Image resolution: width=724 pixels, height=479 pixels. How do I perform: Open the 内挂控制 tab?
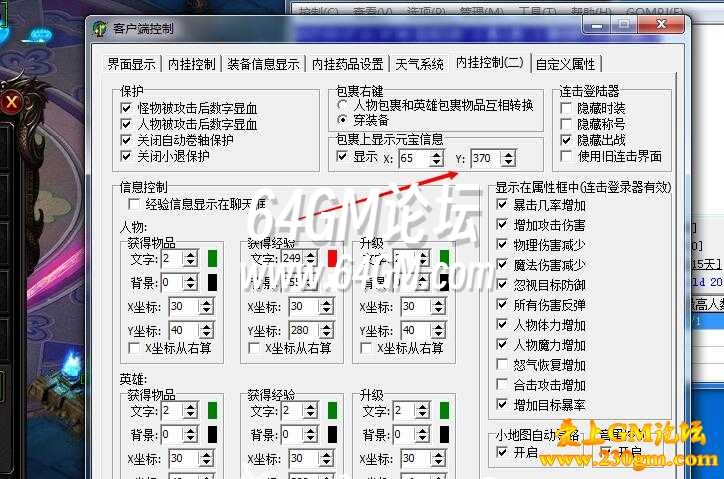pyautogui.click(x=192, y=64)
